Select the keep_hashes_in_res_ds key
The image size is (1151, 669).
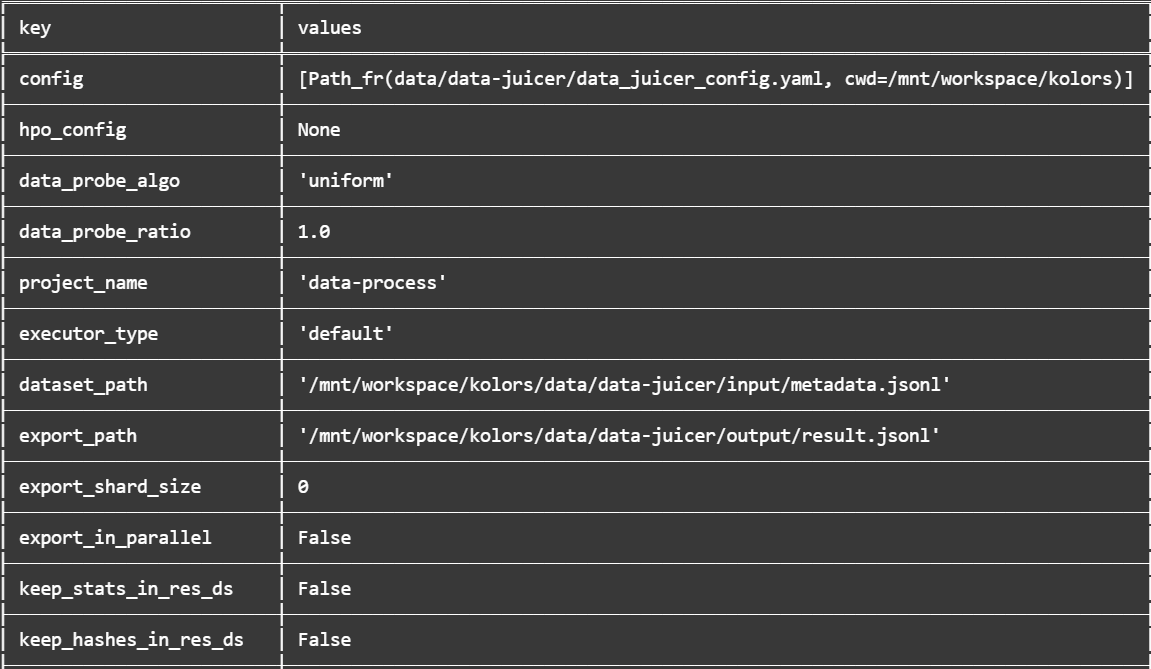click(x=131, y=640)
